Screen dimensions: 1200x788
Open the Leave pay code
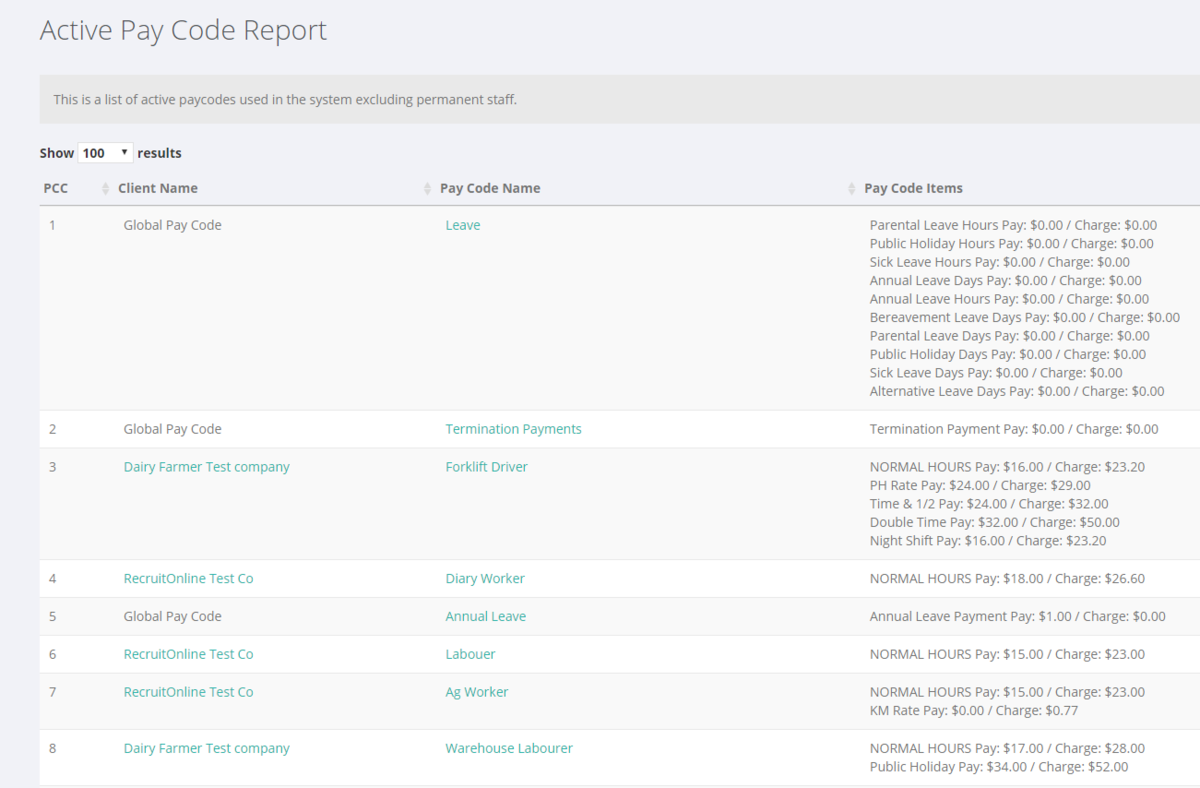462,225
